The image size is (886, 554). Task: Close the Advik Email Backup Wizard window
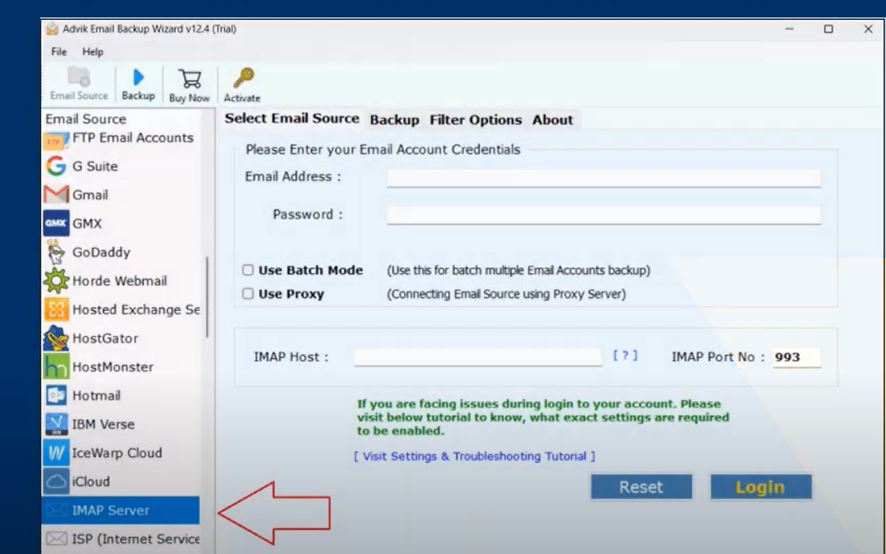(x=868, y=29)
